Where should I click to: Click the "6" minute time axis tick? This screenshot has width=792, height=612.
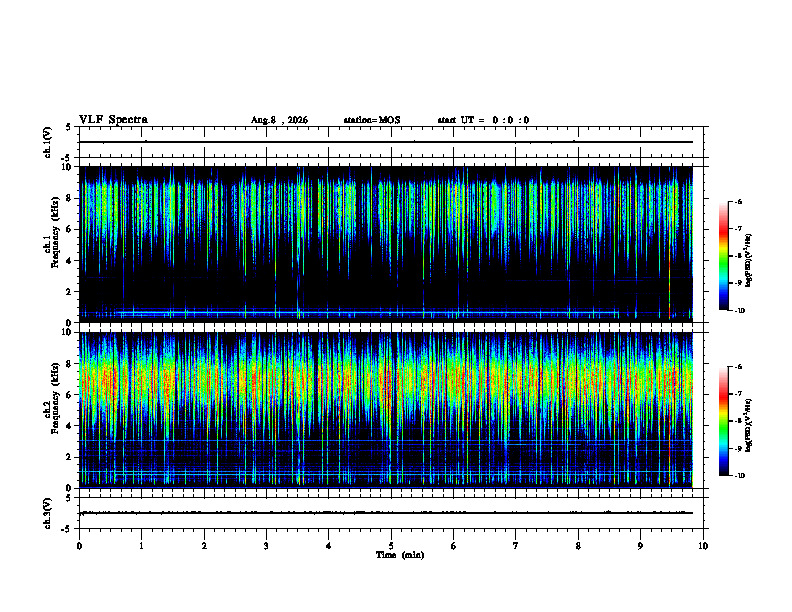454,546
